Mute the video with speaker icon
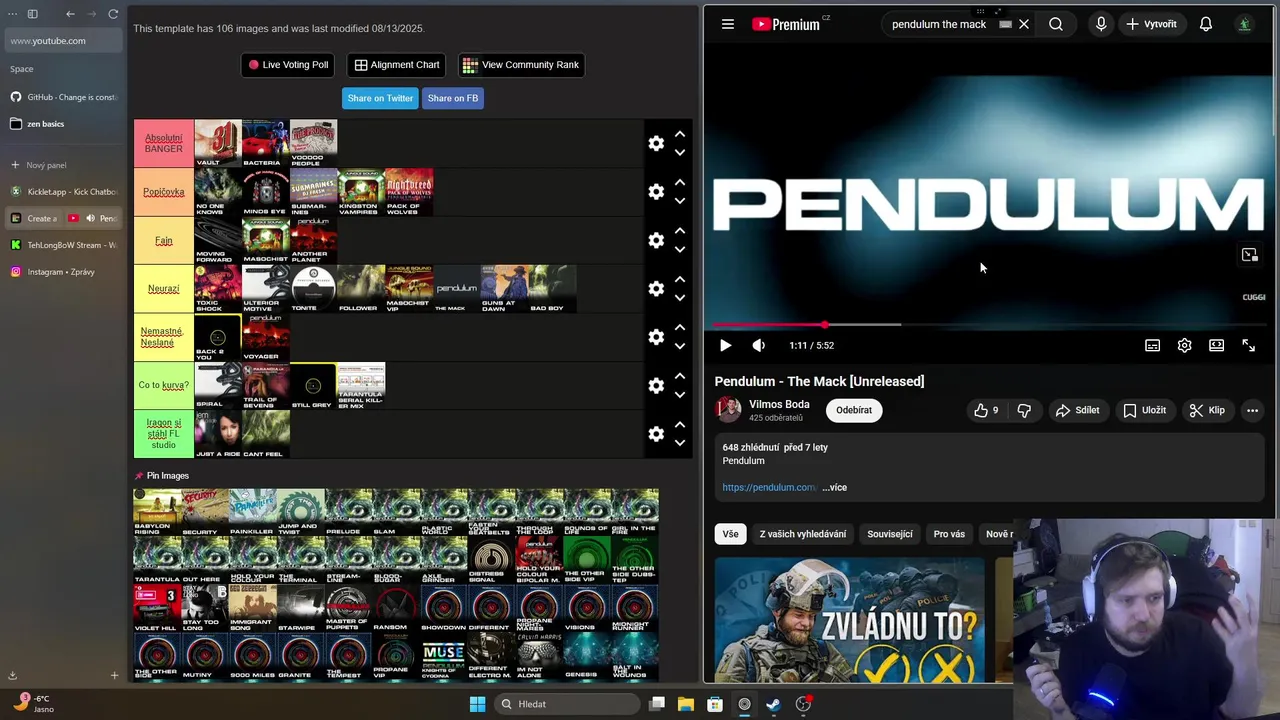This screenshot has width=1280, height=720. point(759,345)
